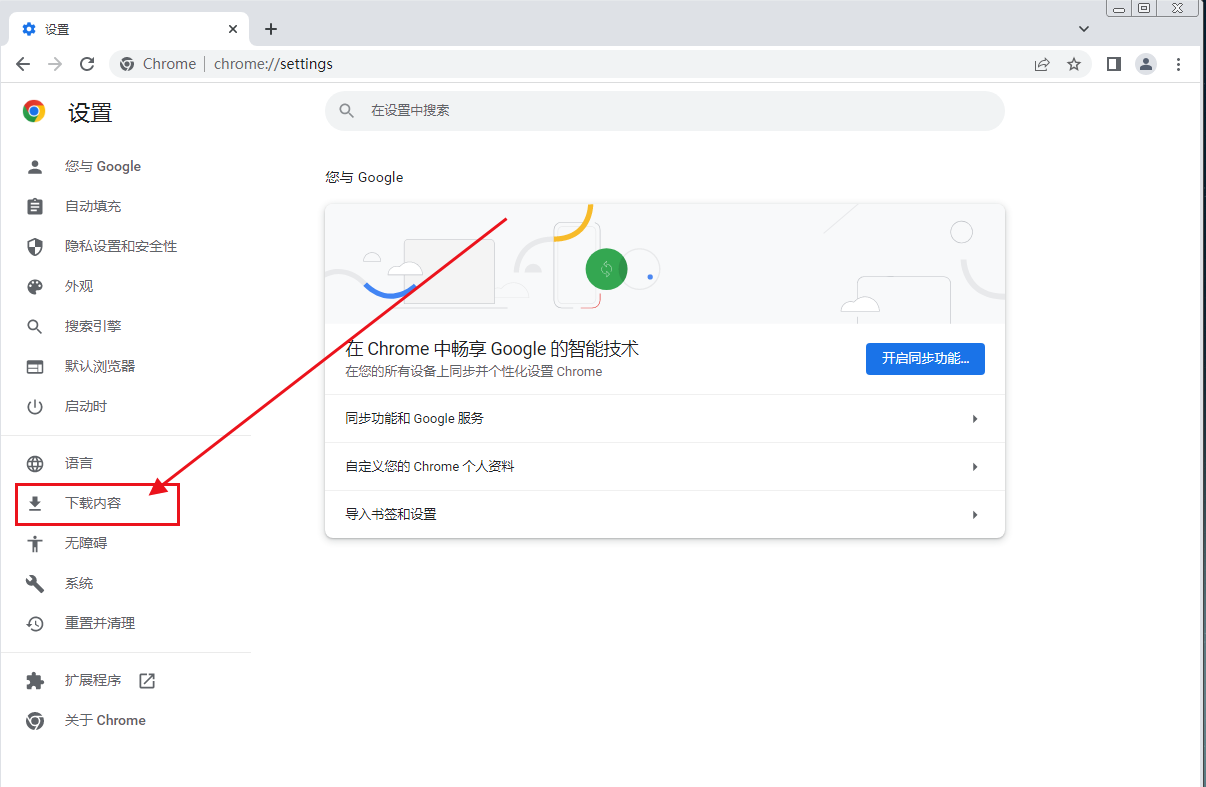
Task: Click the window icon for 默认浏览器
Action: [35, 367]
